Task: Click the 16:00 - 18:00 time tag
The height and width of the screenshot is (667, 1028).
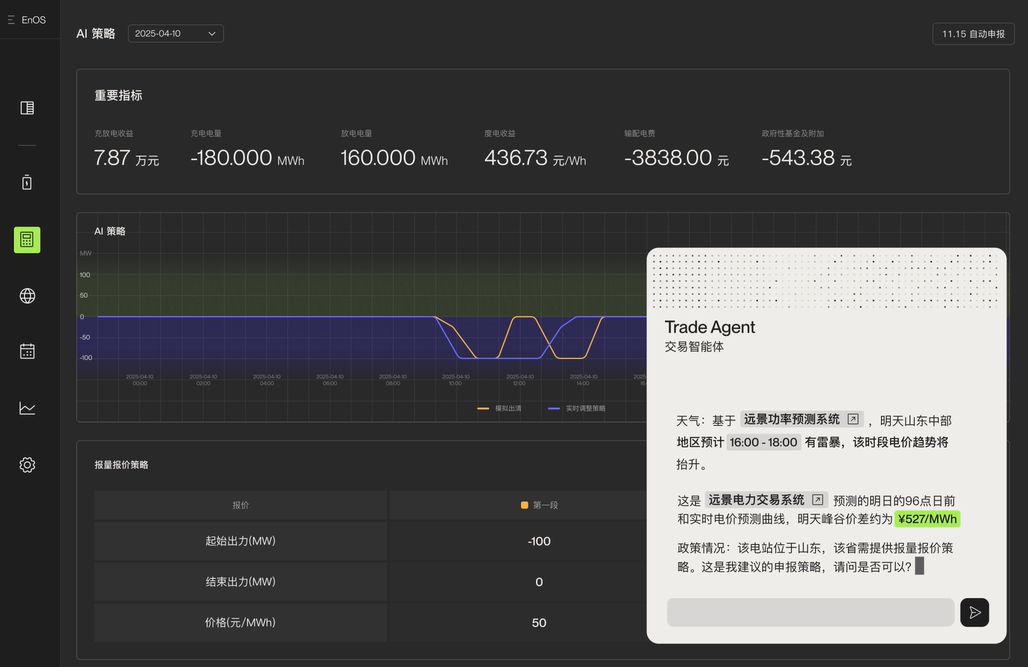Action: click(763, 442)
